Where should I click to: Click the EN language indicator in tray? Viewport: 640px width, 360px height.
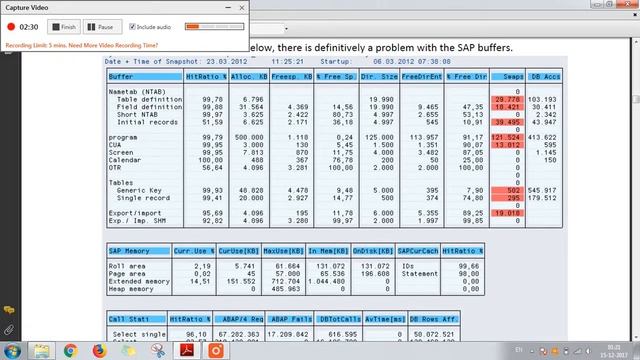click(x=519, y=350)
